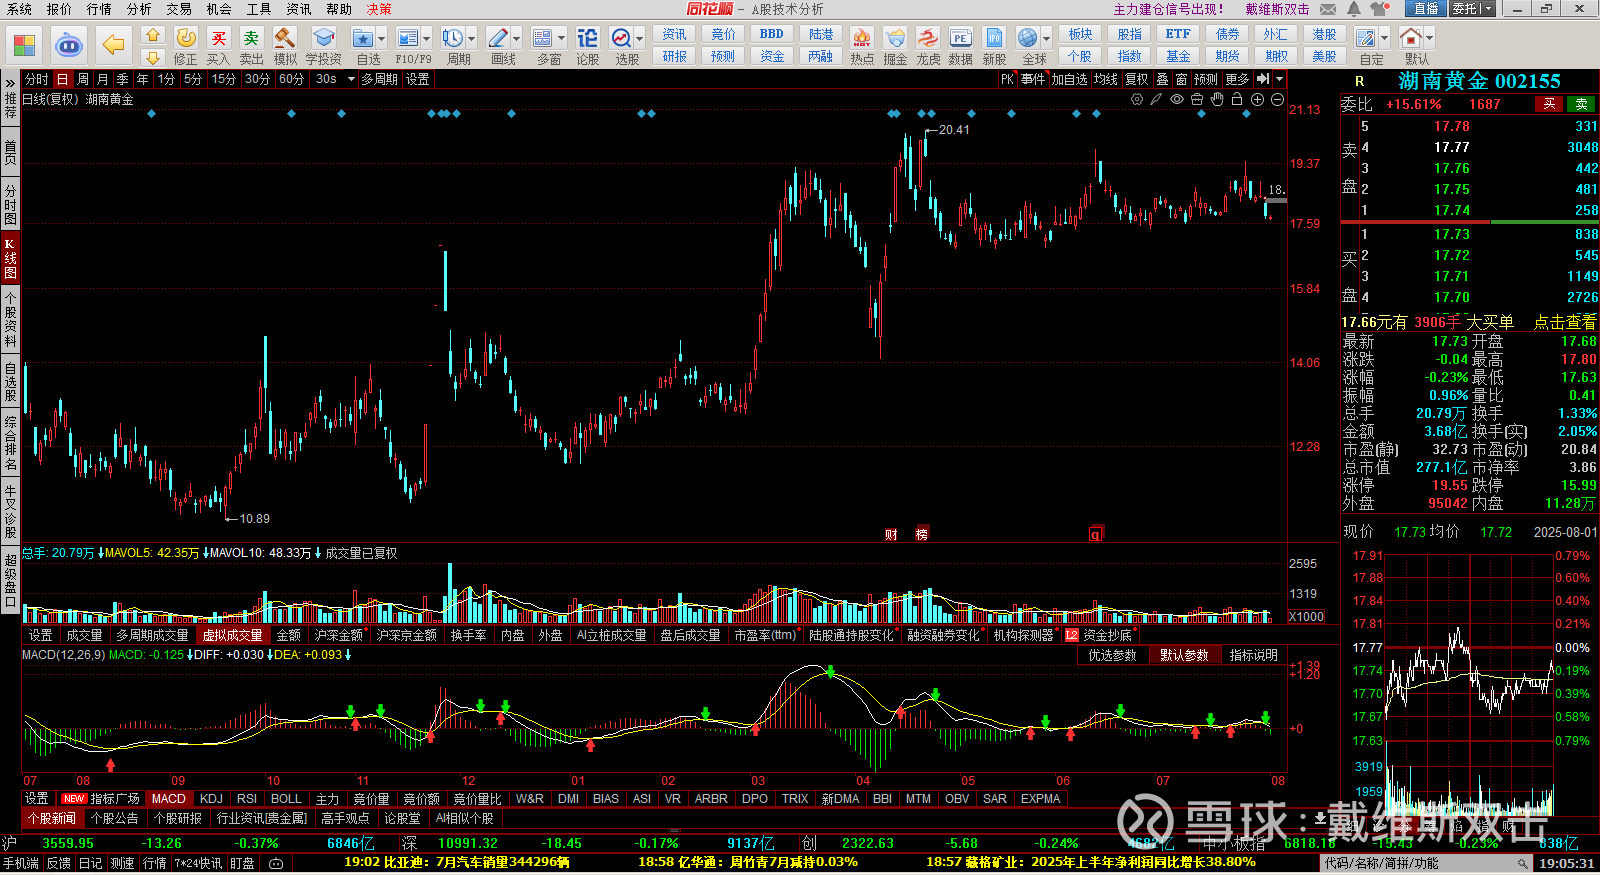
Task: Expand the F10/F9 dropdown arrow
Action: [x=426, y=39]
